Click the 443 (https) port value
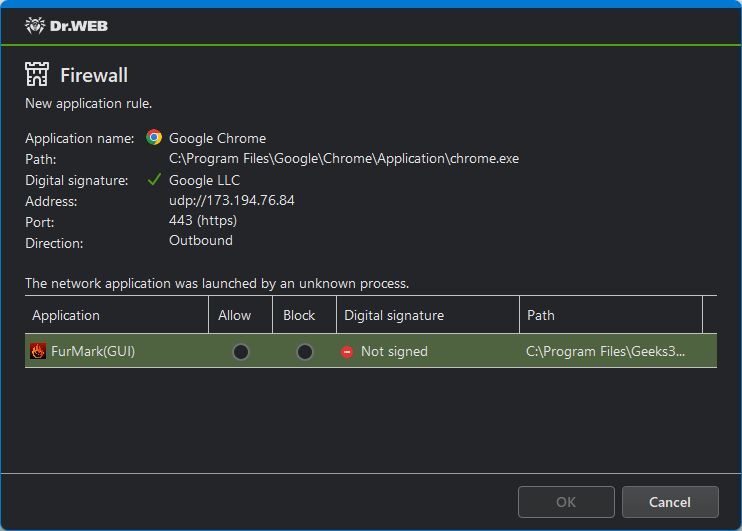742x531 pixels. tap(203, 221)
